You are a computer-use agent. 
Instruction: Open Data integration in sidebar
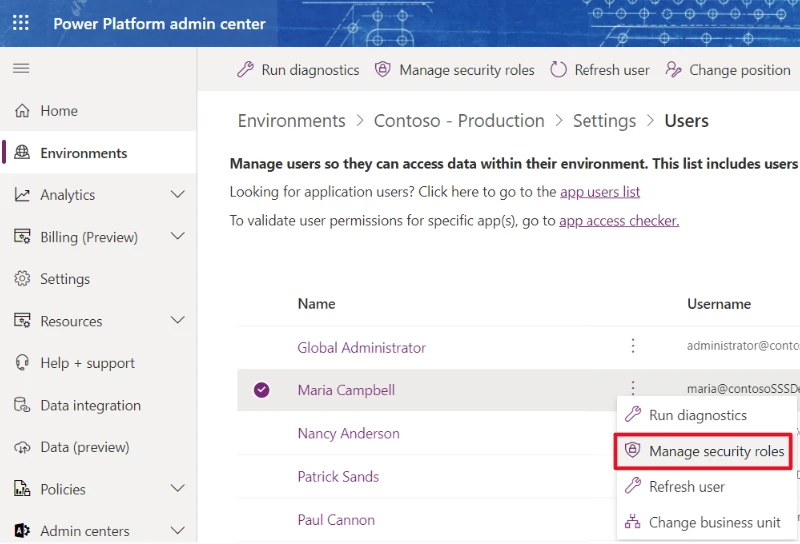pos(98,405)
